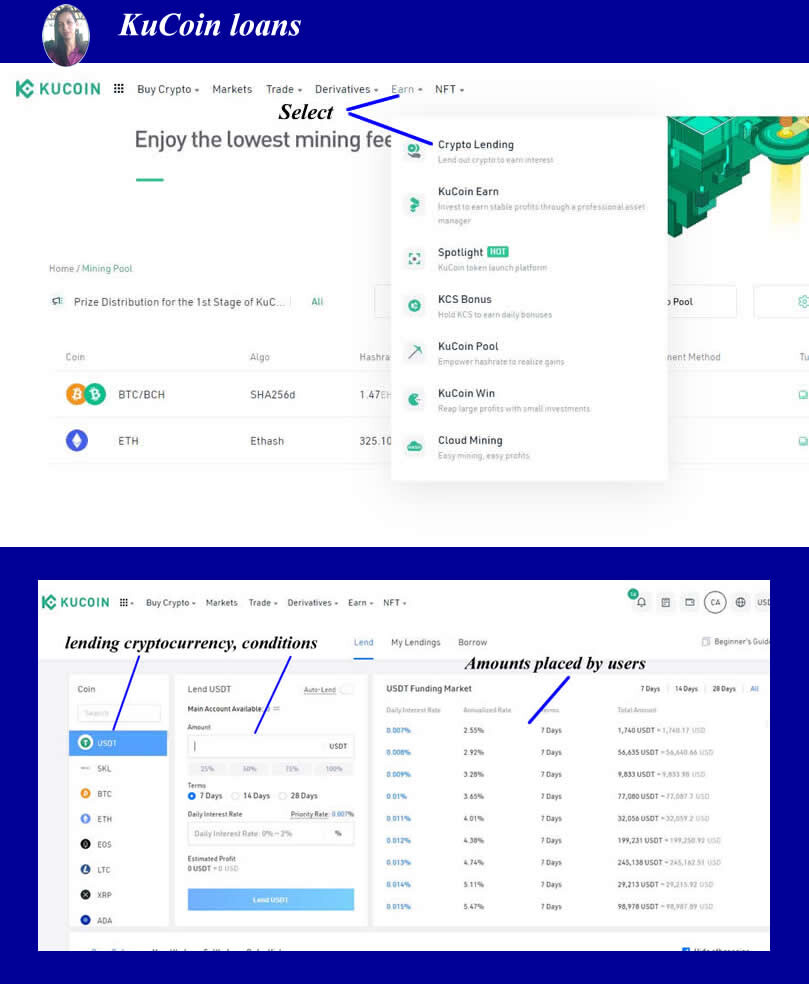Viewport: 809px width, 984px height.
Task: Click the KuCoin Pool pickaxe icon
Action: (x=414, y=352)
